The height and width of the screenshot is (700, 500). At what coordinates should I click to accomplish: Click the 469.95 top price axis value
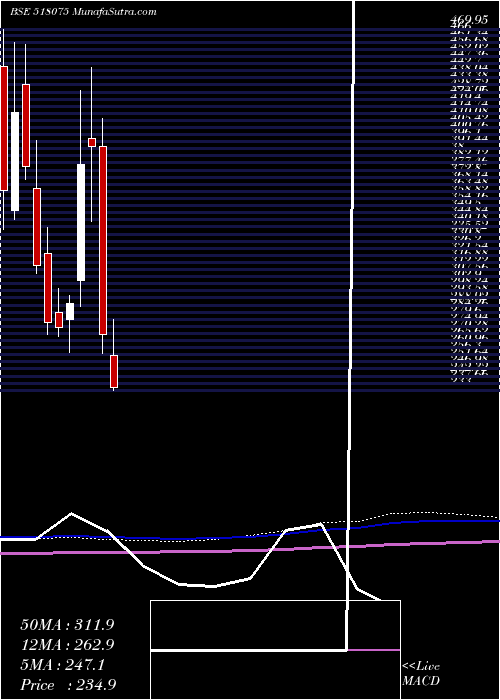click(x=469, y=20)
